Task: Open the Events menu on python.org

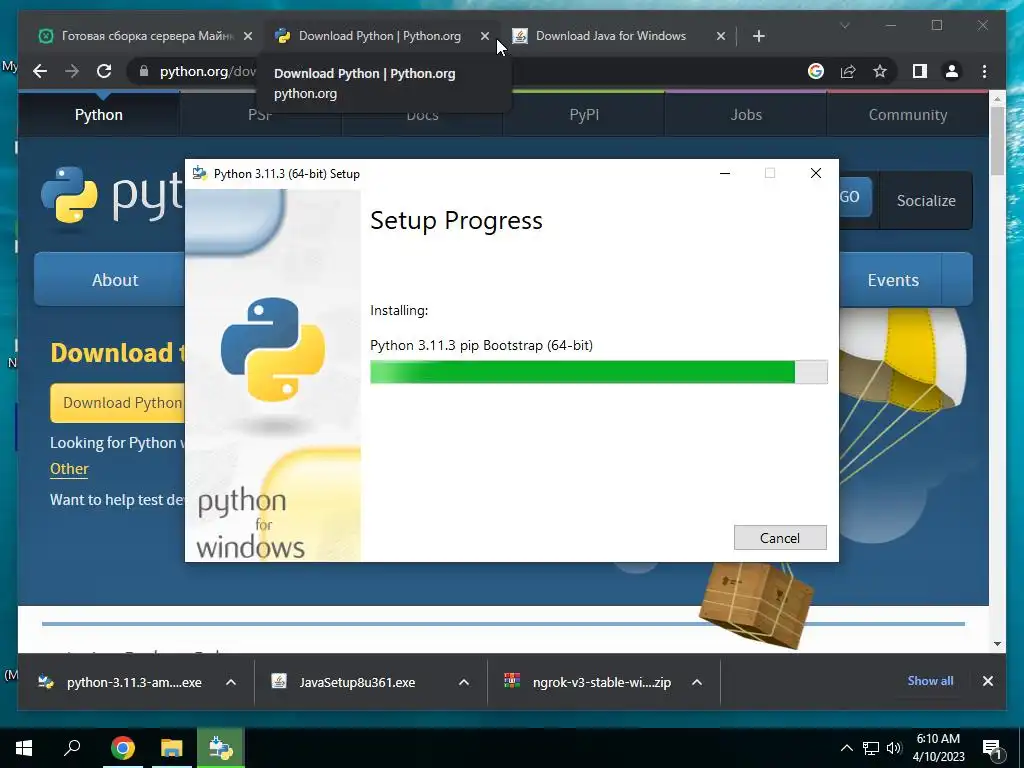Action: 893,280
